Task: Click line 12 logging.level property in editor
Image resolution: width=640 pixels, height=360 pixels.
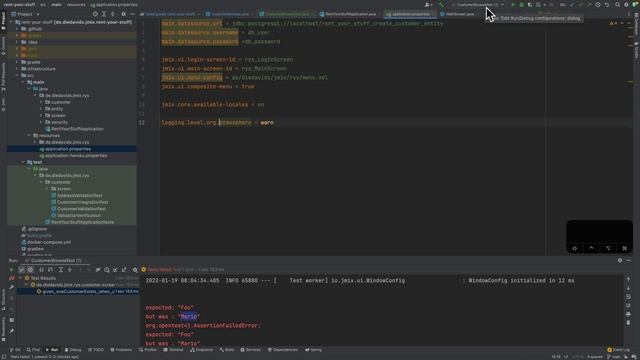Action: (217, 122)
